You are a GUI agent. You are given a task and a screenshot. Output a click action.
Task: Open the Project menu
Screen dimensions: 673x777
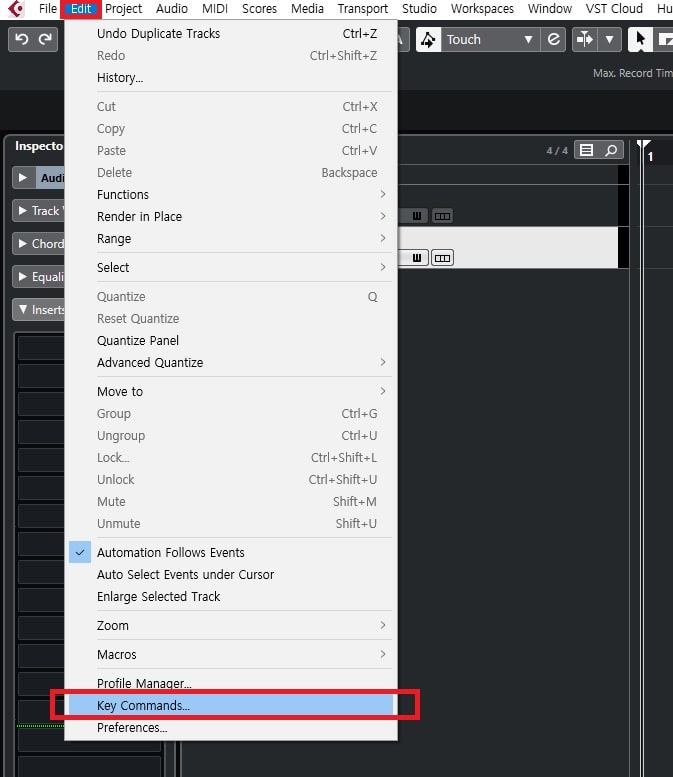[123, 8]
